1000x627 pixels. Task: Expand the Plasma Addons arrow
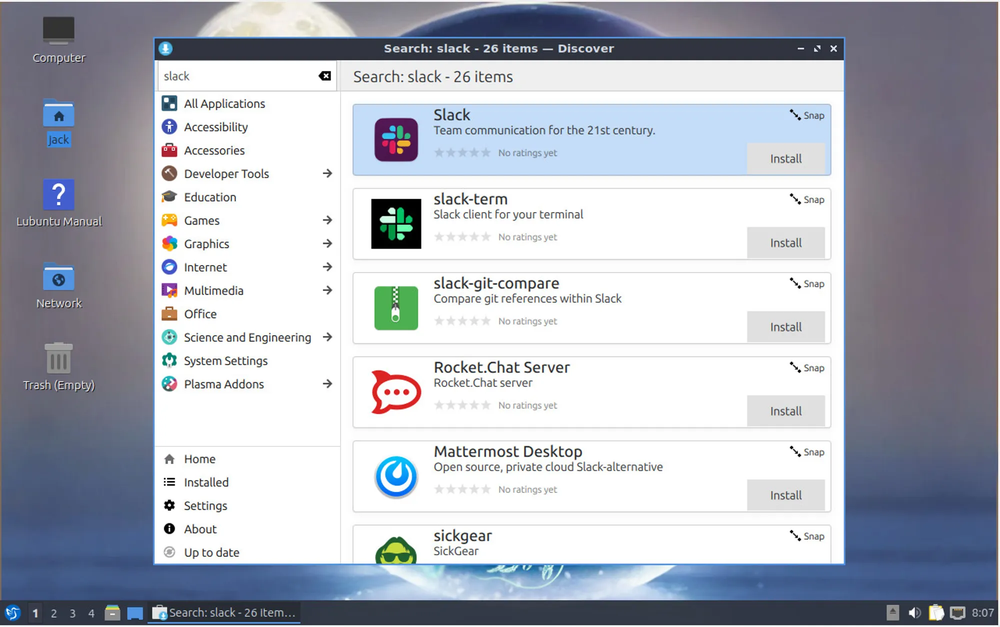327,384
